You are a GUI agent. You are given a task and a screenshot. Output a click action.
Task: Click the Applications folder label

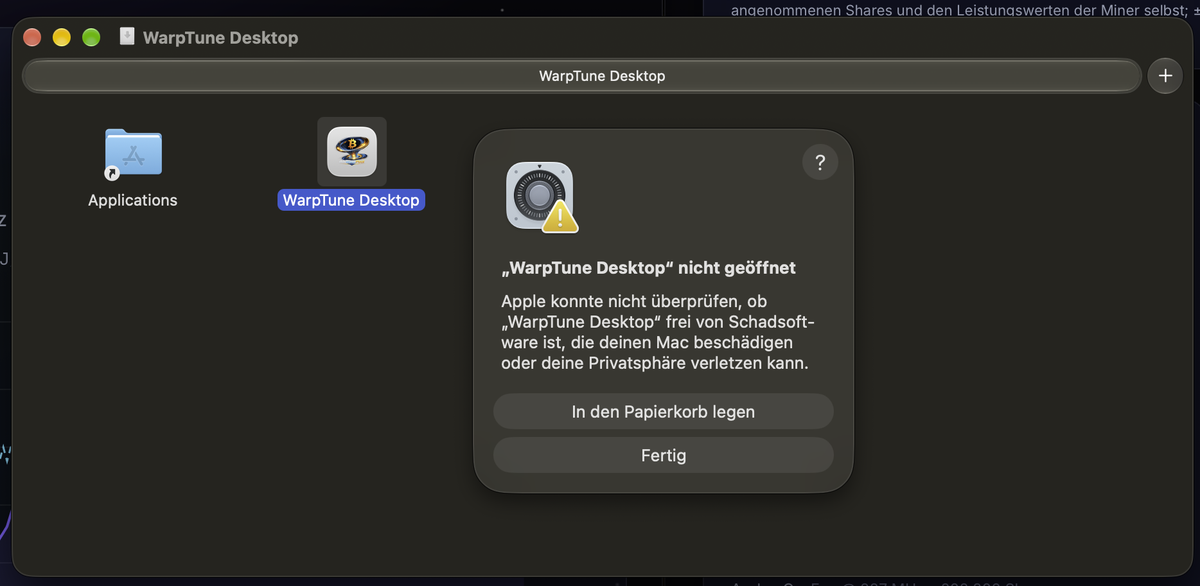click(x=133, y=200)
